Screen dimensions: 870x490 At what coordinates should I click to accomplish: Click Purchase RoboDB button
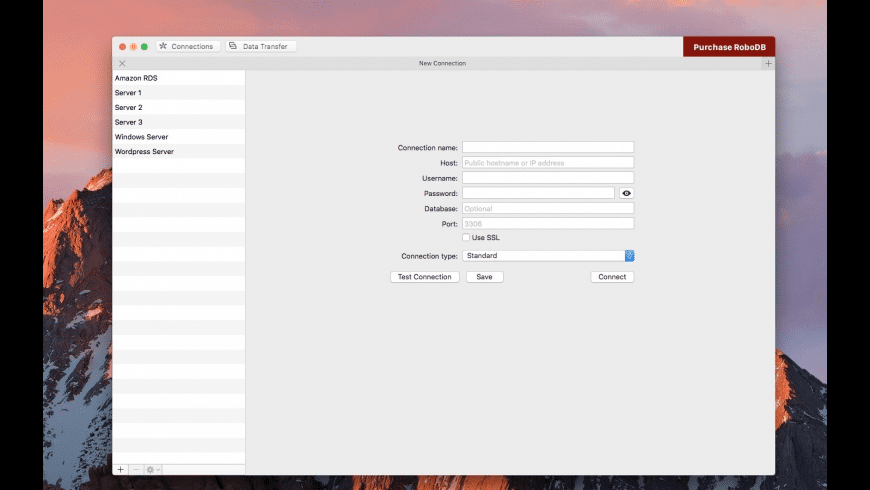[729, 47]
